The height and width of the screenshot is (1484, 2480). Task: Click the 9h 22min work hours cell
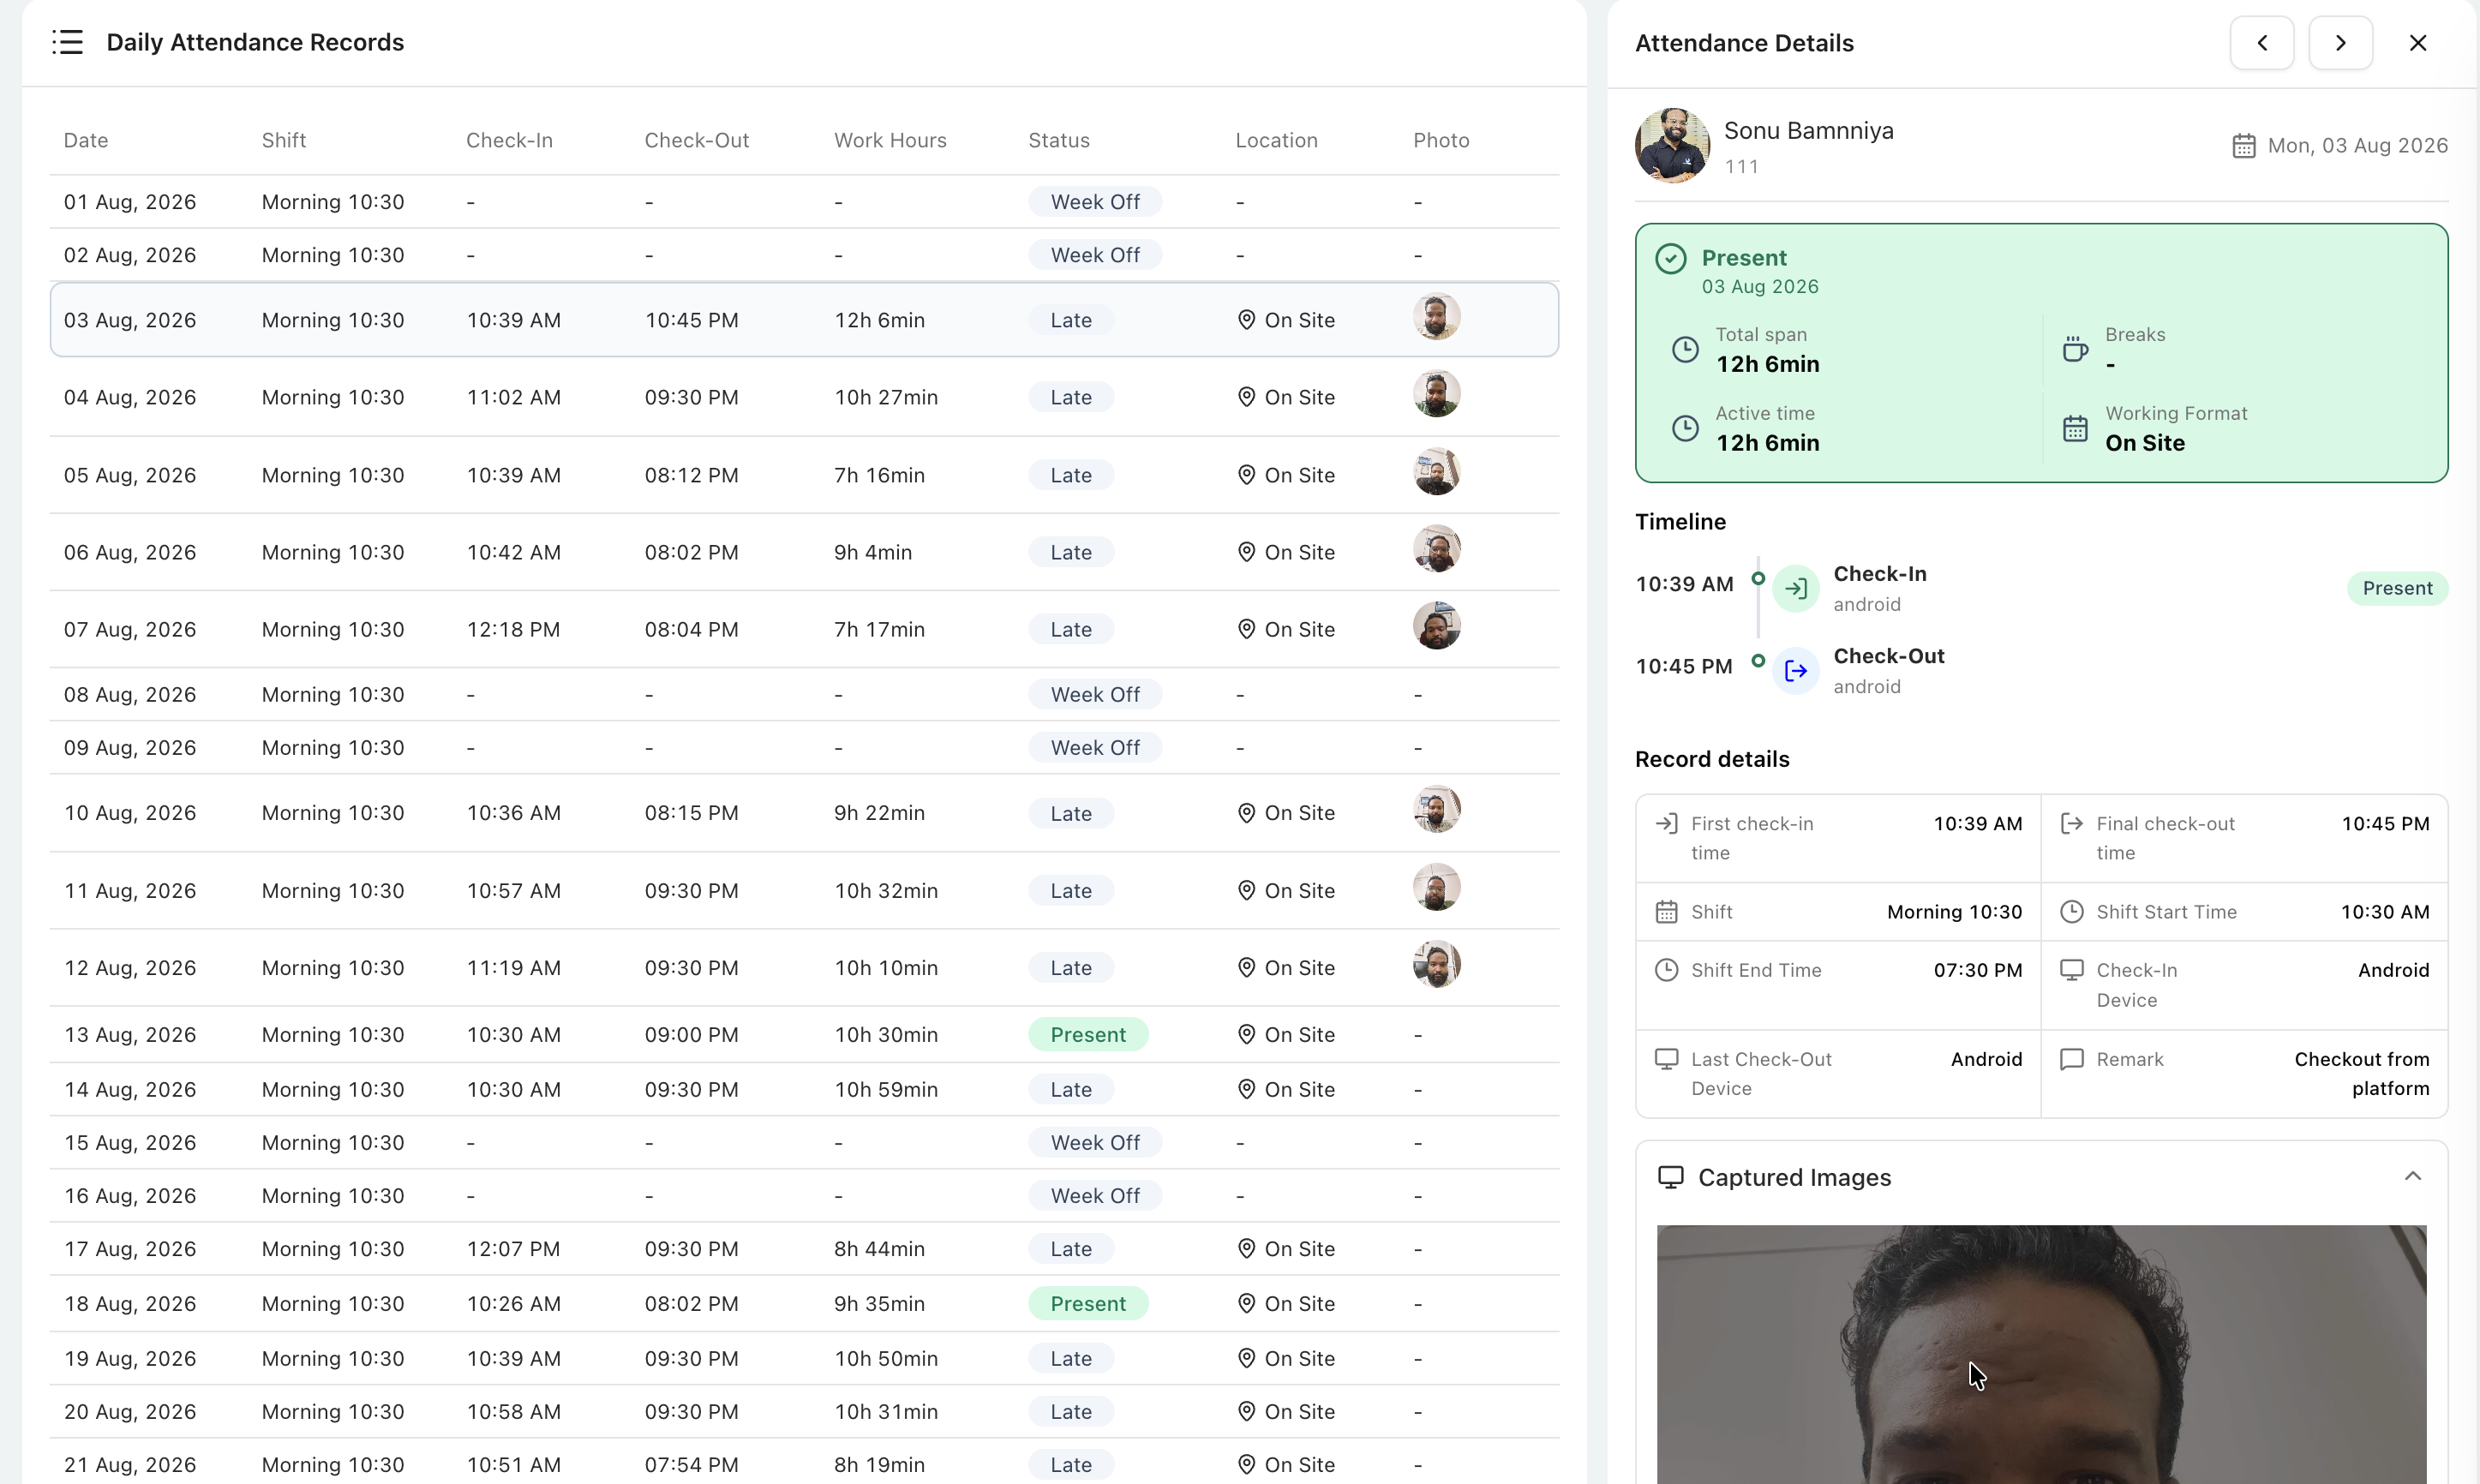pyautogui.click(x=879, y=813)
